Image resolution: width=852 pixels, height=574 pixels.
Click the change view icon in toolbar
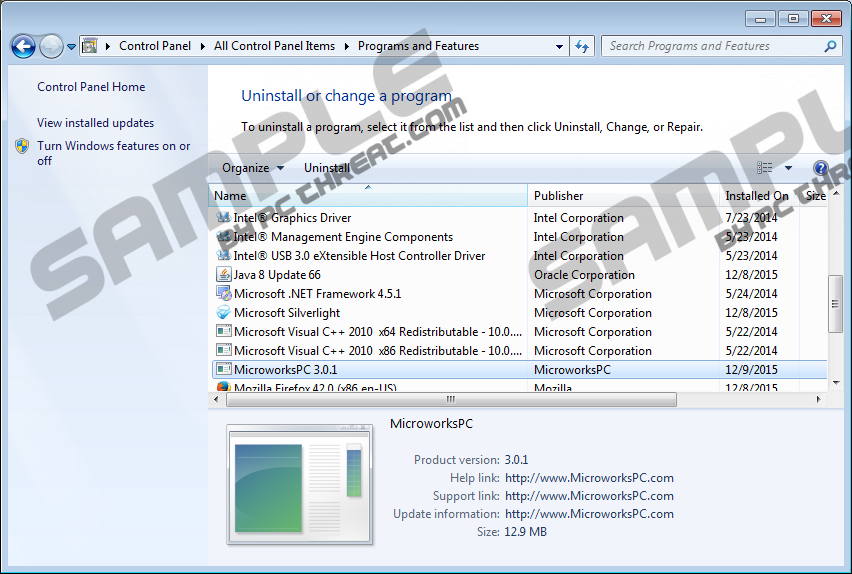coord(766,168)
